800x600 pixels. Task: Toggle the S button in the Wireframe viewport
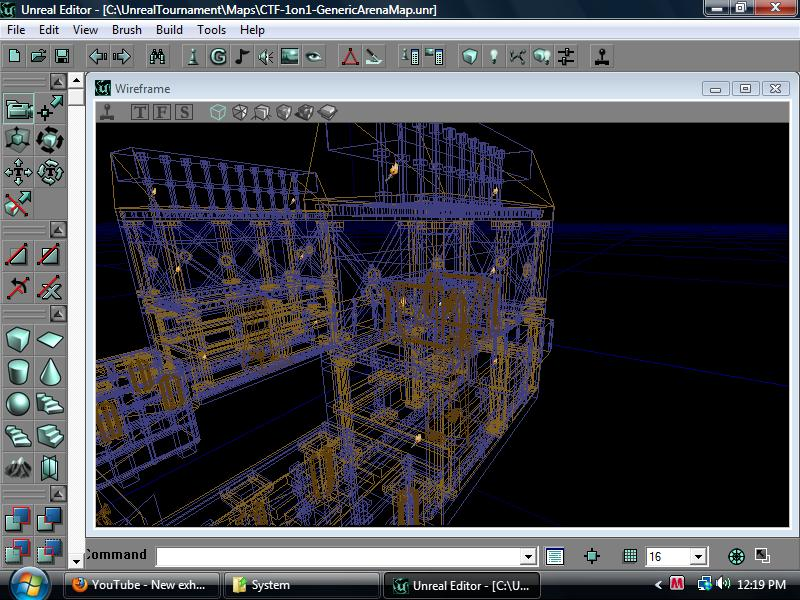tap(184, 112)
